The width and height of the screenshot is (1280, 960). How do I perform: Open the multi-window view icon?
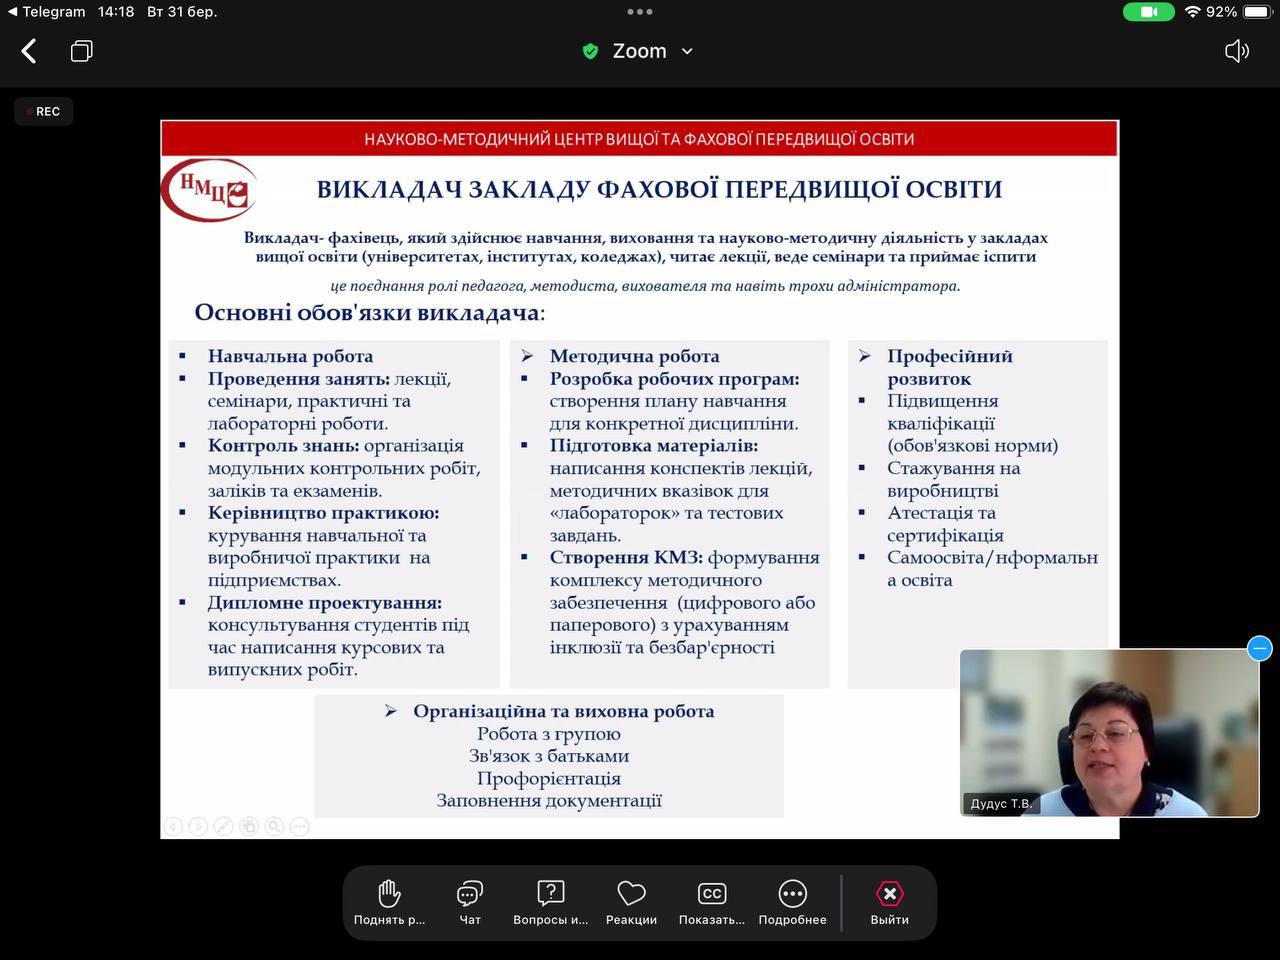tap(82, 51)
